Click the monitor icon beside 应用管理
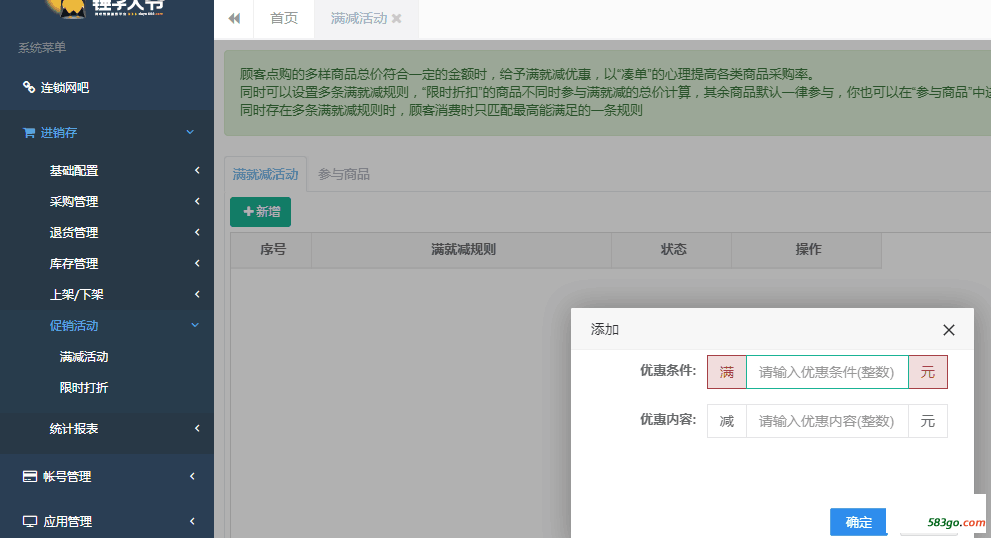 click(x=30, y=521)
